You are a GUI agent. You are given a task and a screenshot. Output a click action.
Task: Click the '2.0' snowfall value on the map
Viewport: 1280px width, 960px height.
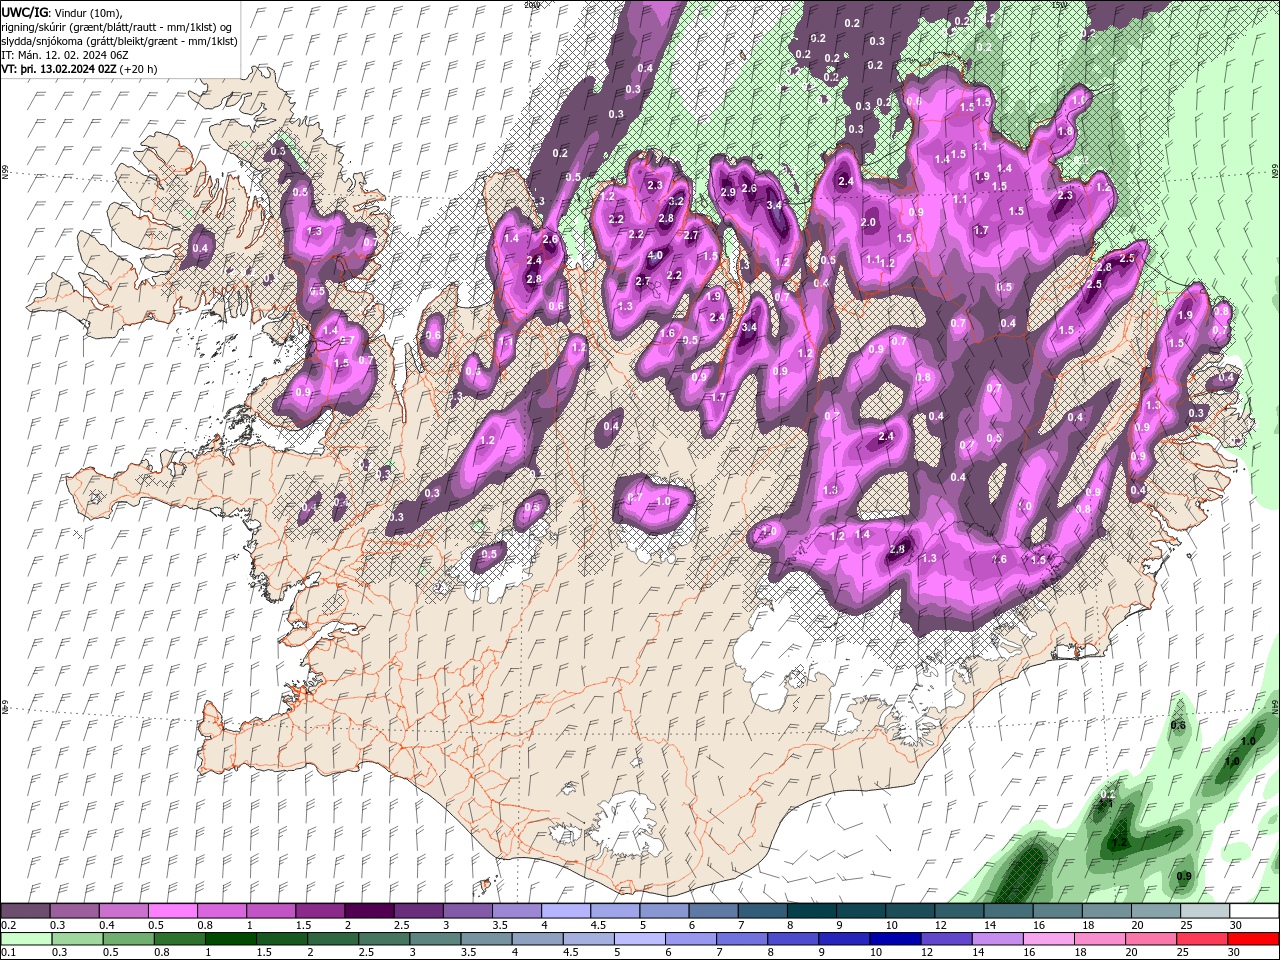point(868,223)
